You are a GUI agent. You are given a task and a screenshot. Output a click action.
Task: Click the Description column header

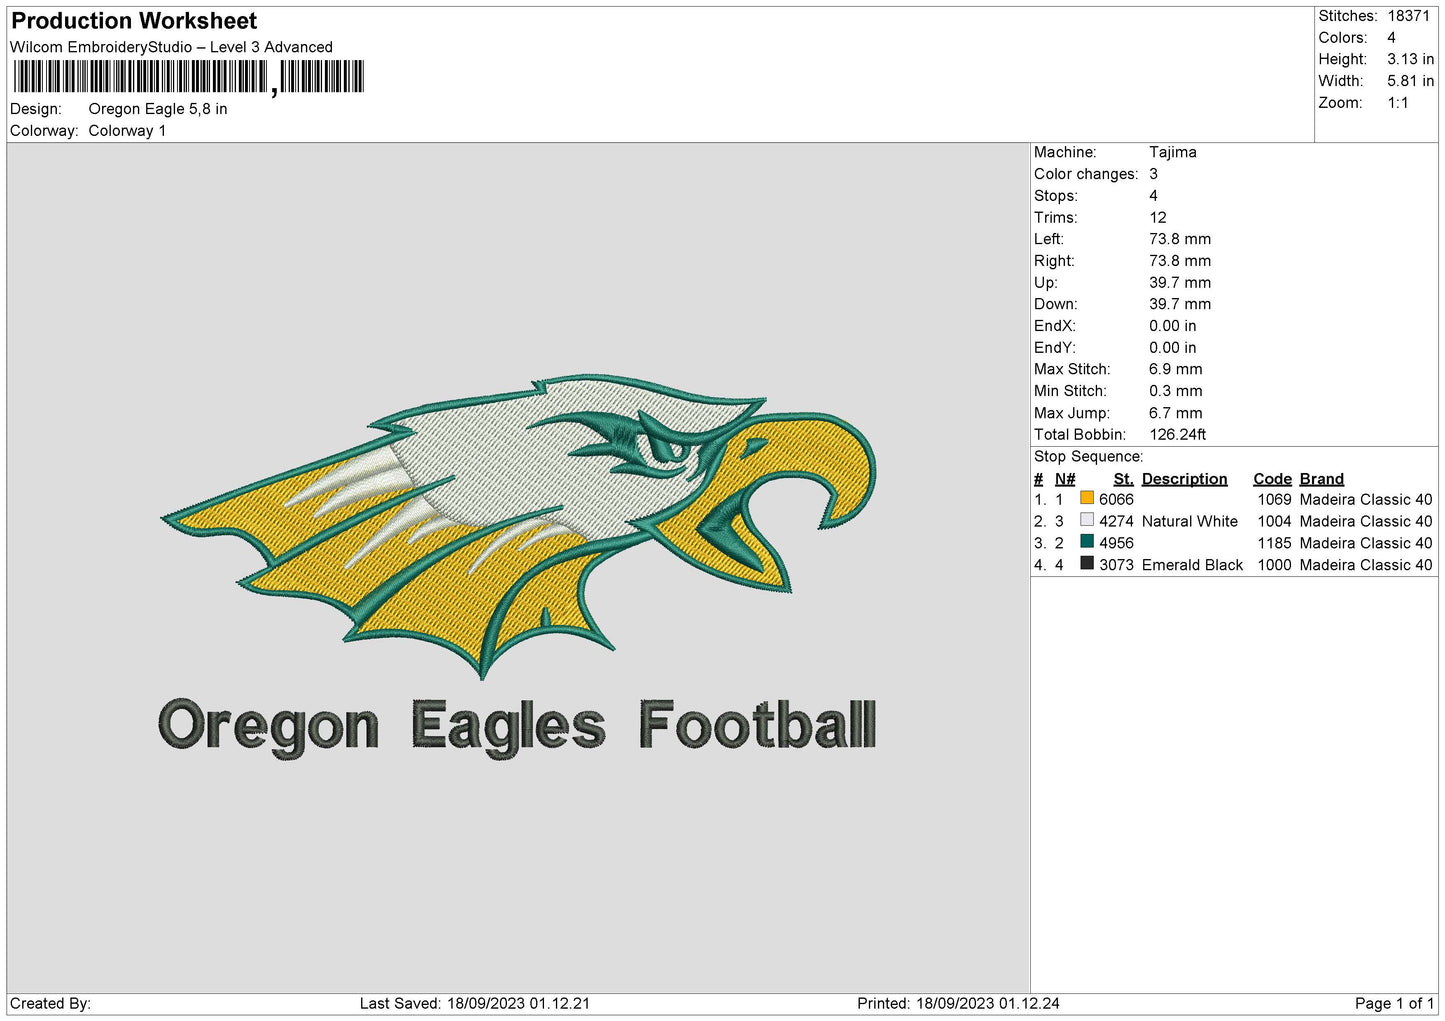1184,479
